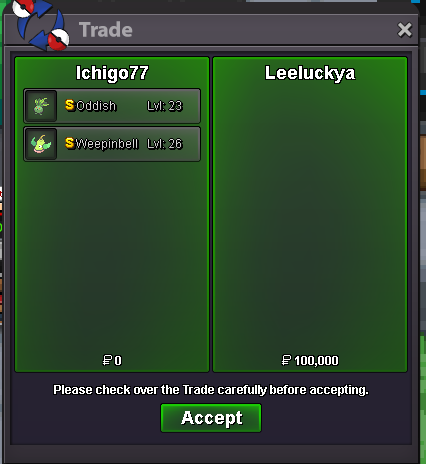Close the Trade window with X
Screen dimensions: 426x464
coord(405,30)
